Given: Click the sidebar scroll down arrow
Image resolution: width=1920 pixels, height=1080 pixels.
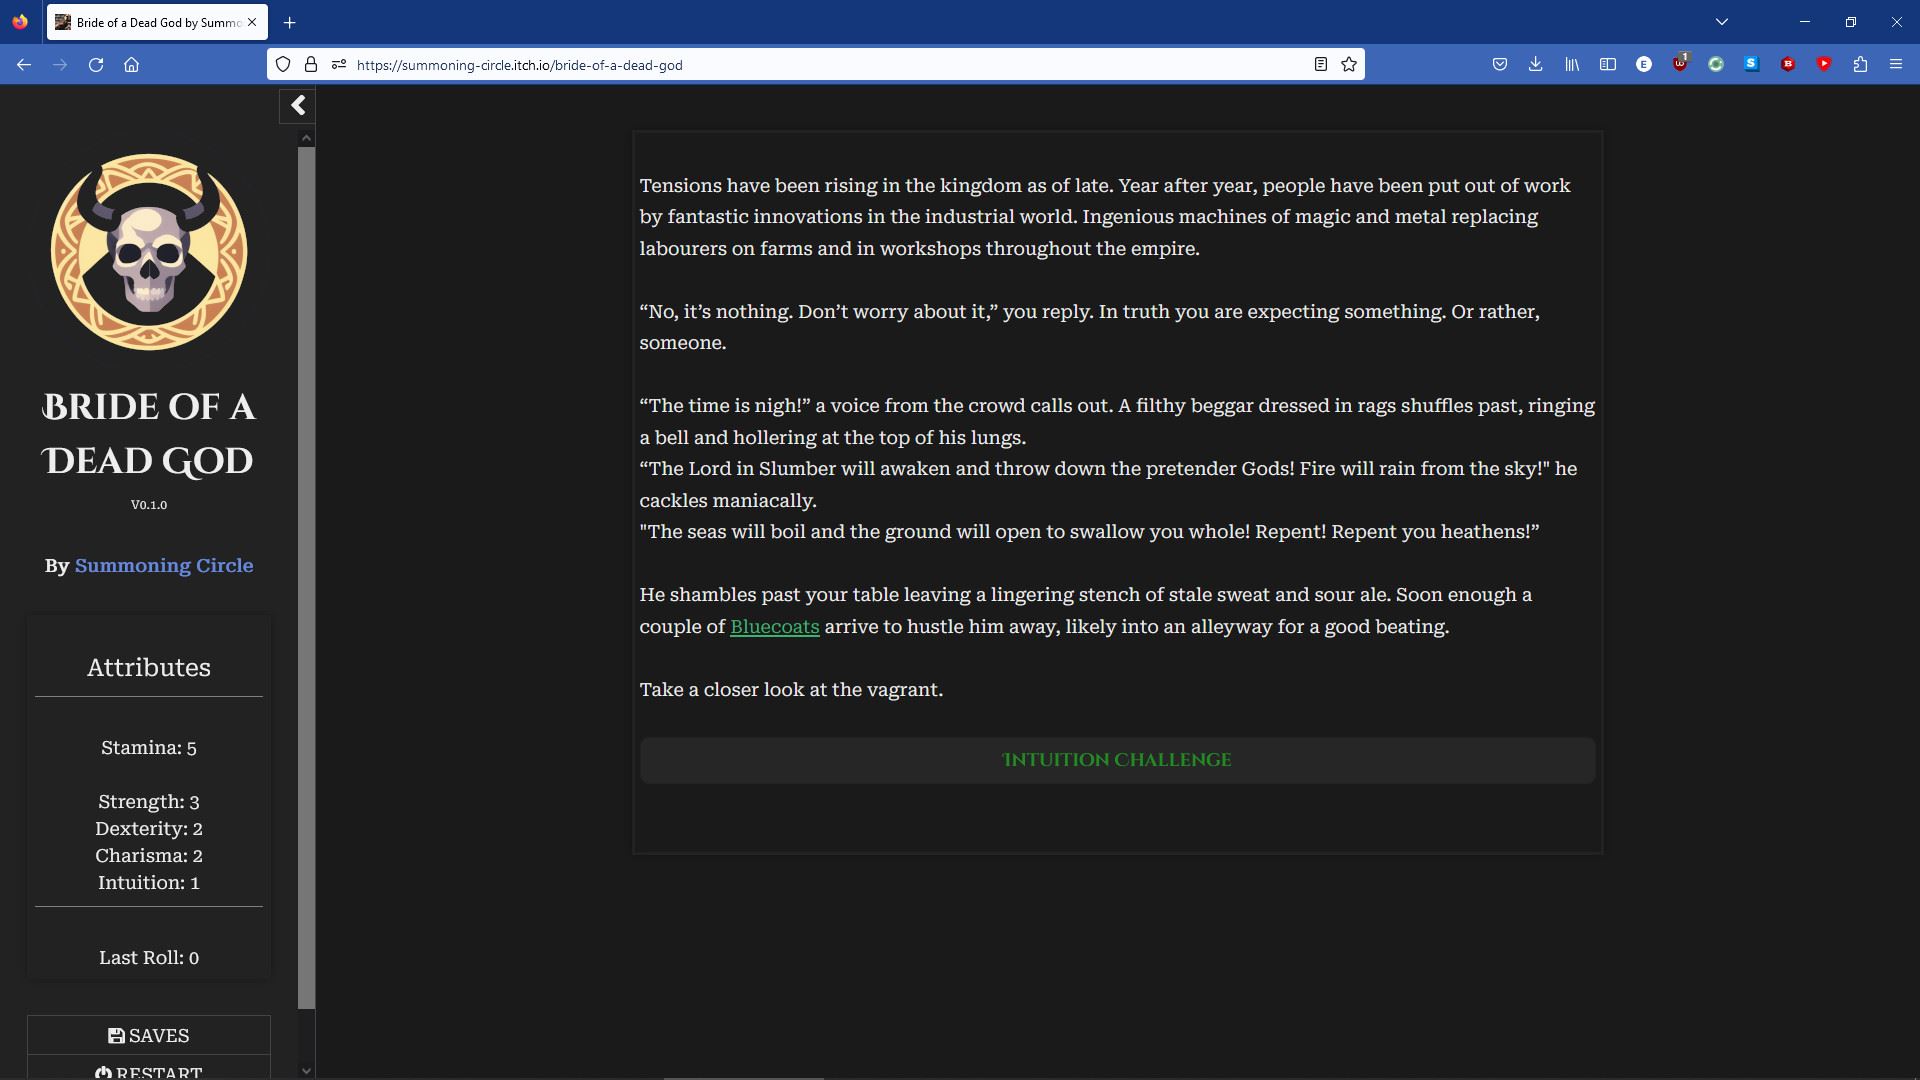Looking at the screenshot, I should [306, 1070].
